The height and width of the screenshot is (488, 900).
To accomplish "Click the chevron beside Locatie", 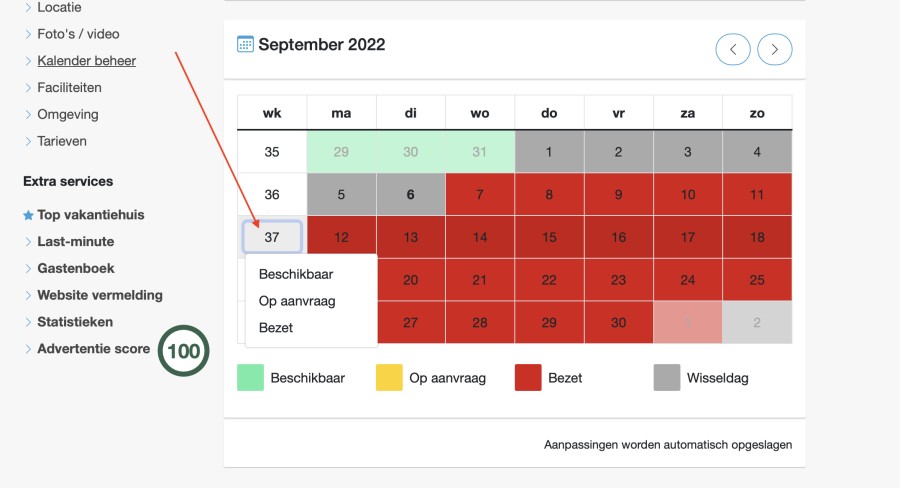I will point(28,7).
